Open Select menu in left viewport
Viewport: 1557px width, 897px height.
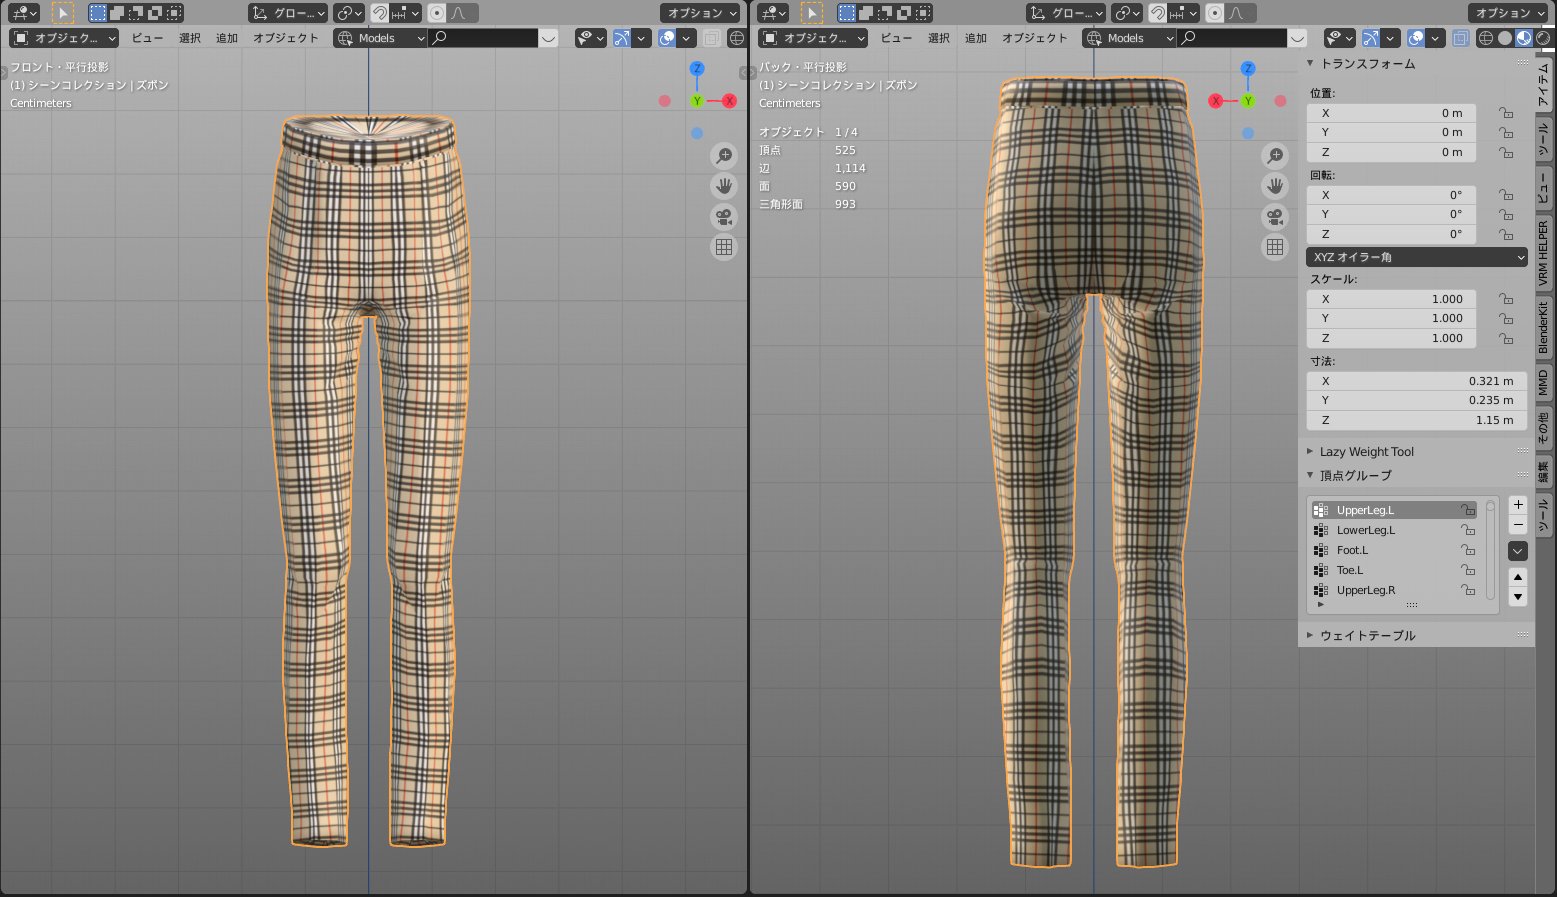click(x=189, y=38)
